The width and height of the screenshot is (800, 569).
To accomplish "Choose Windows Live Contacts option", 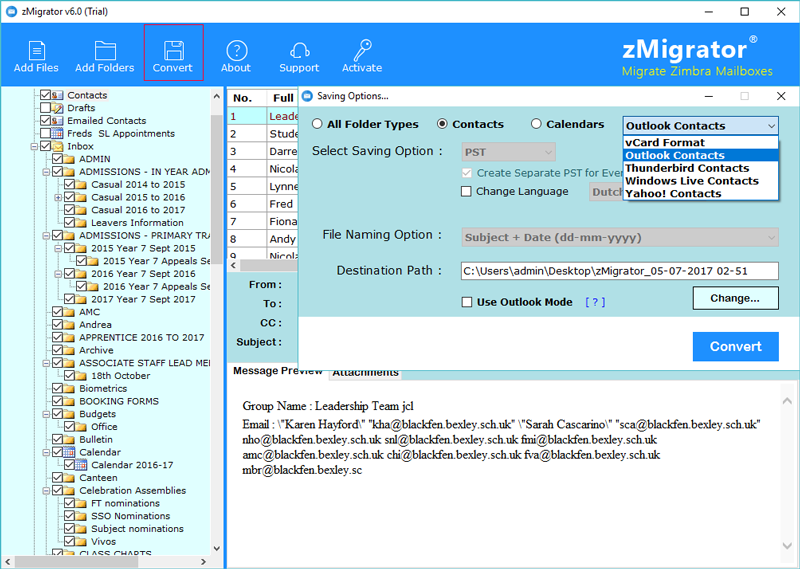I will (x=701, y=181).
